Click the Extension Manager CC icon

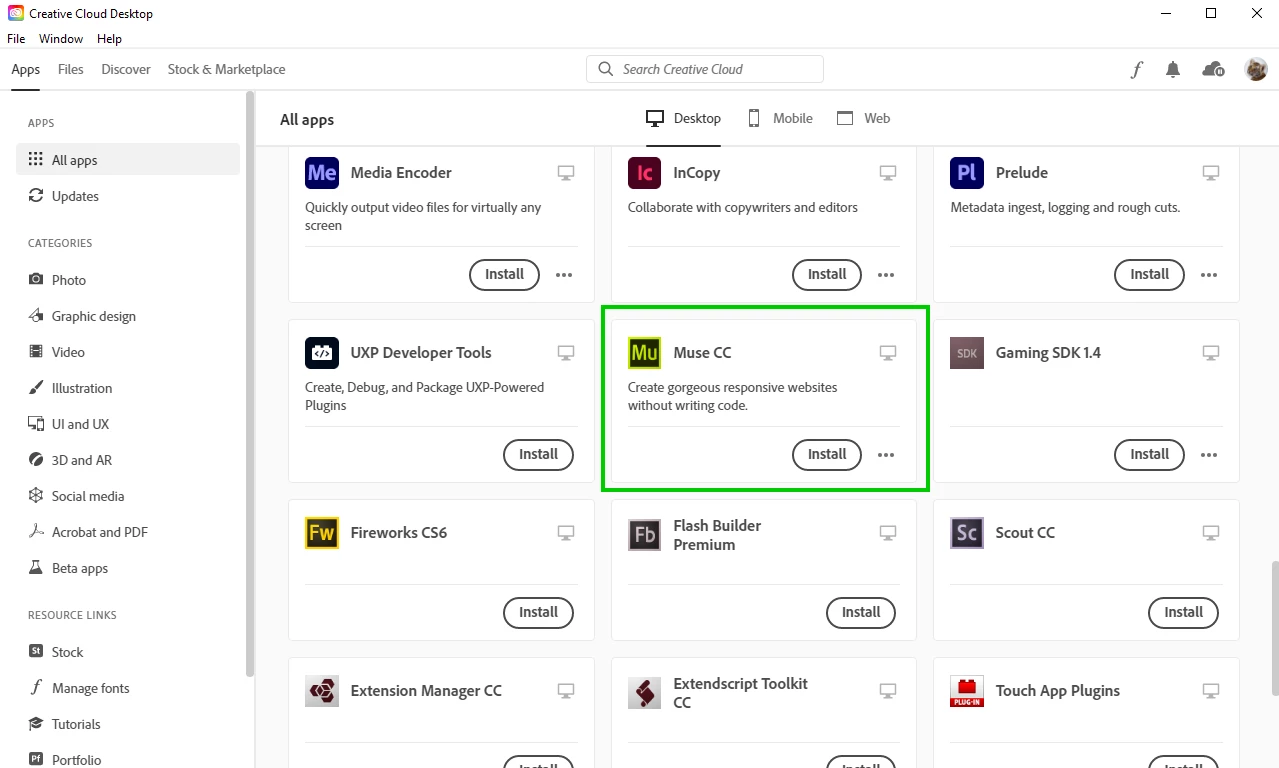coord(322,691)
